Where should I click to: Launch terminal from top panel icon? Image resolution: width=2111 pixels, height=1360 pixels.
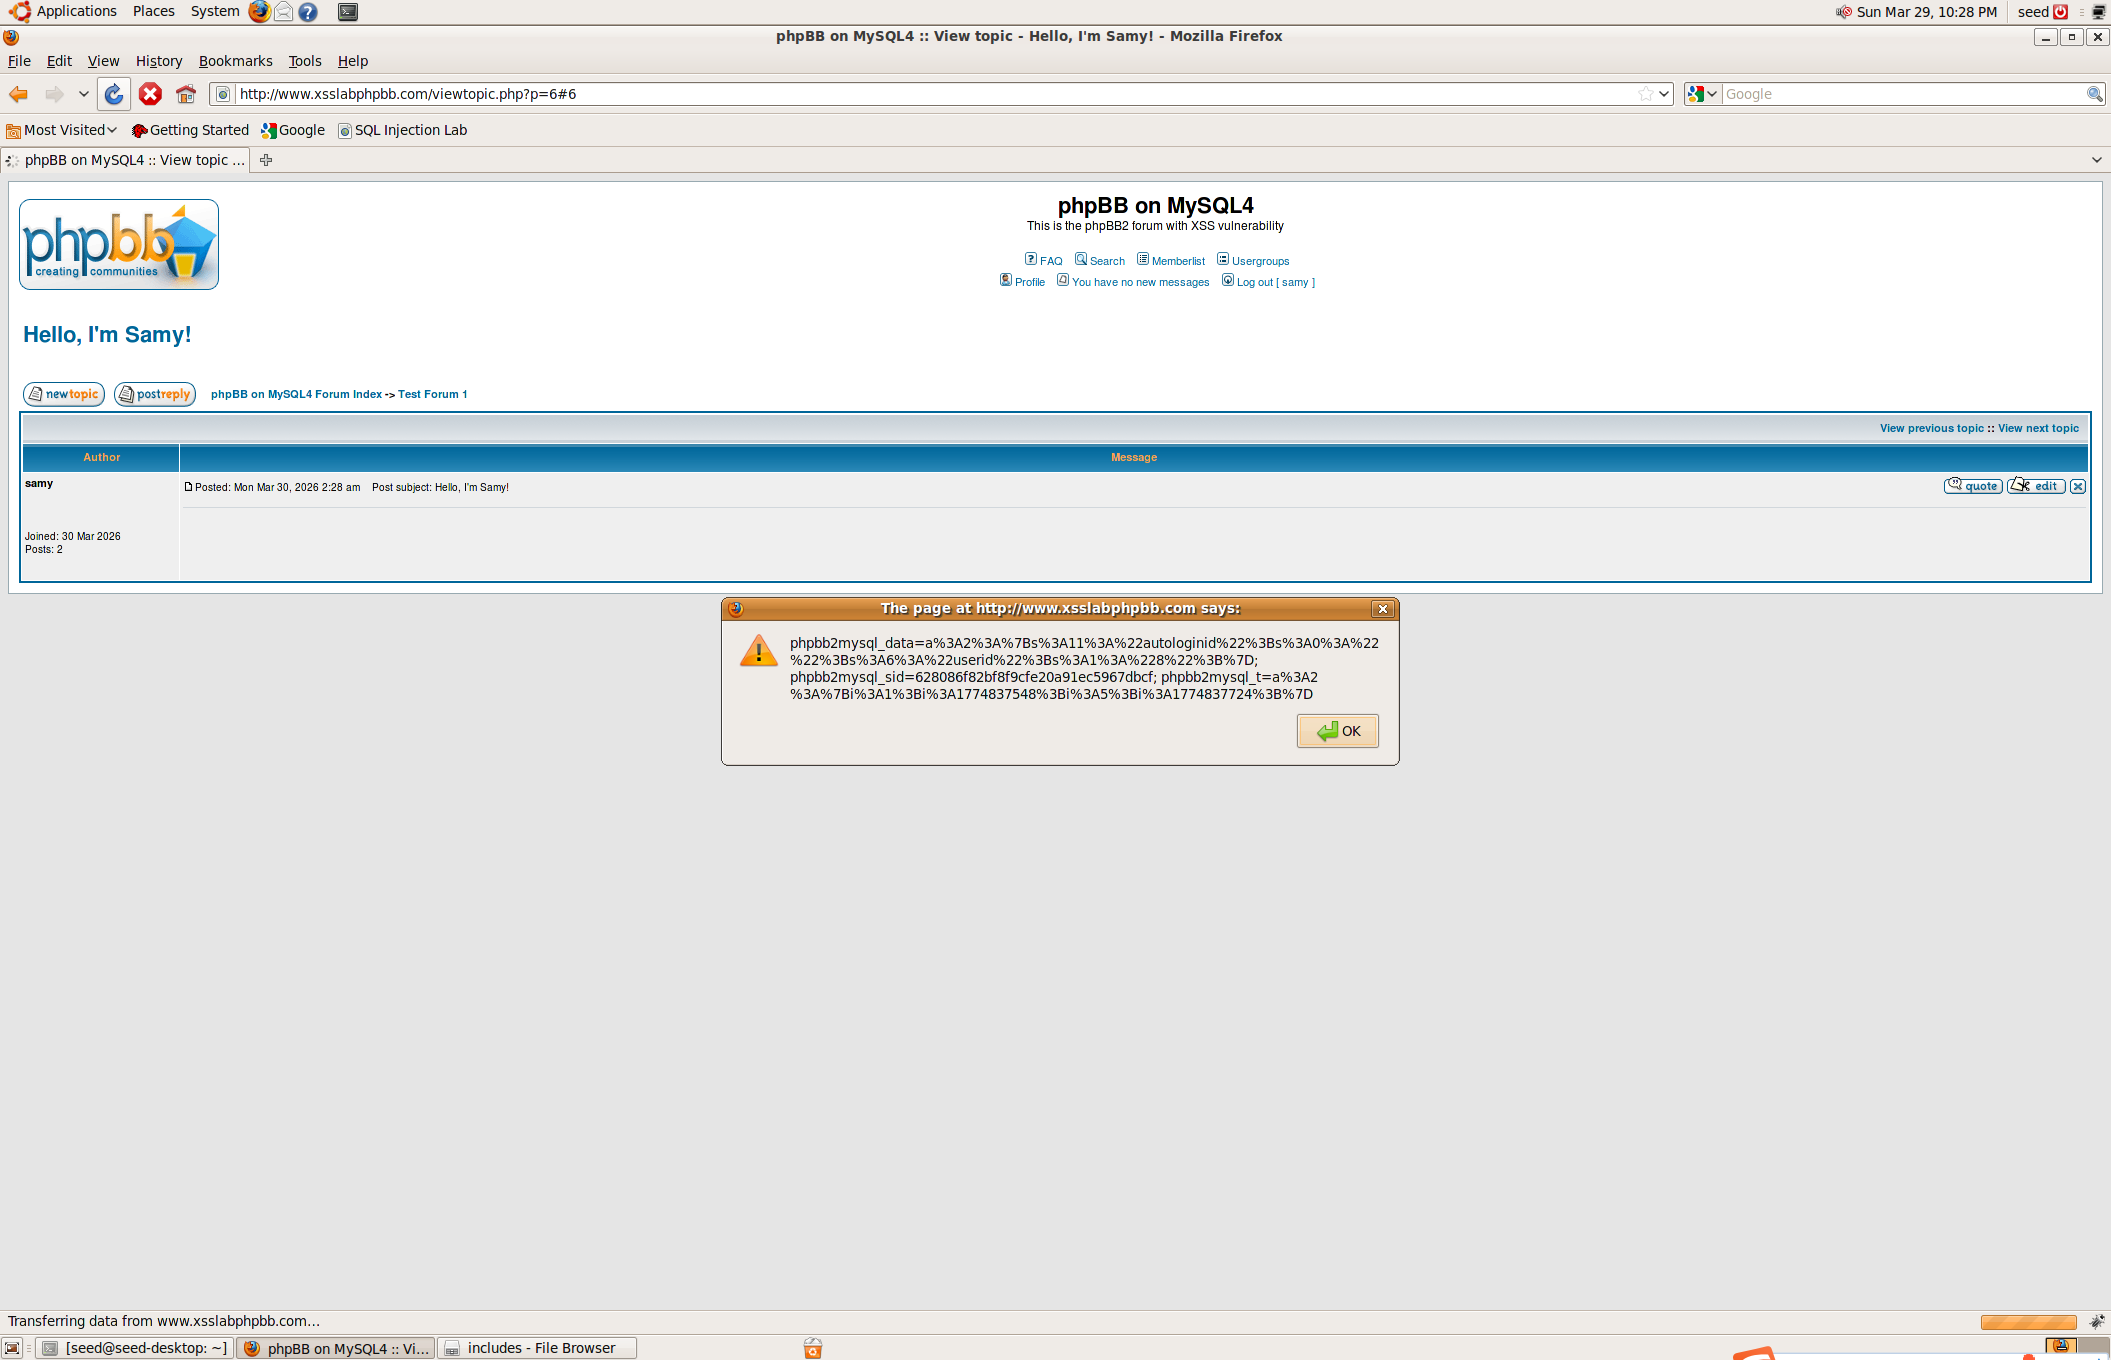347,12
